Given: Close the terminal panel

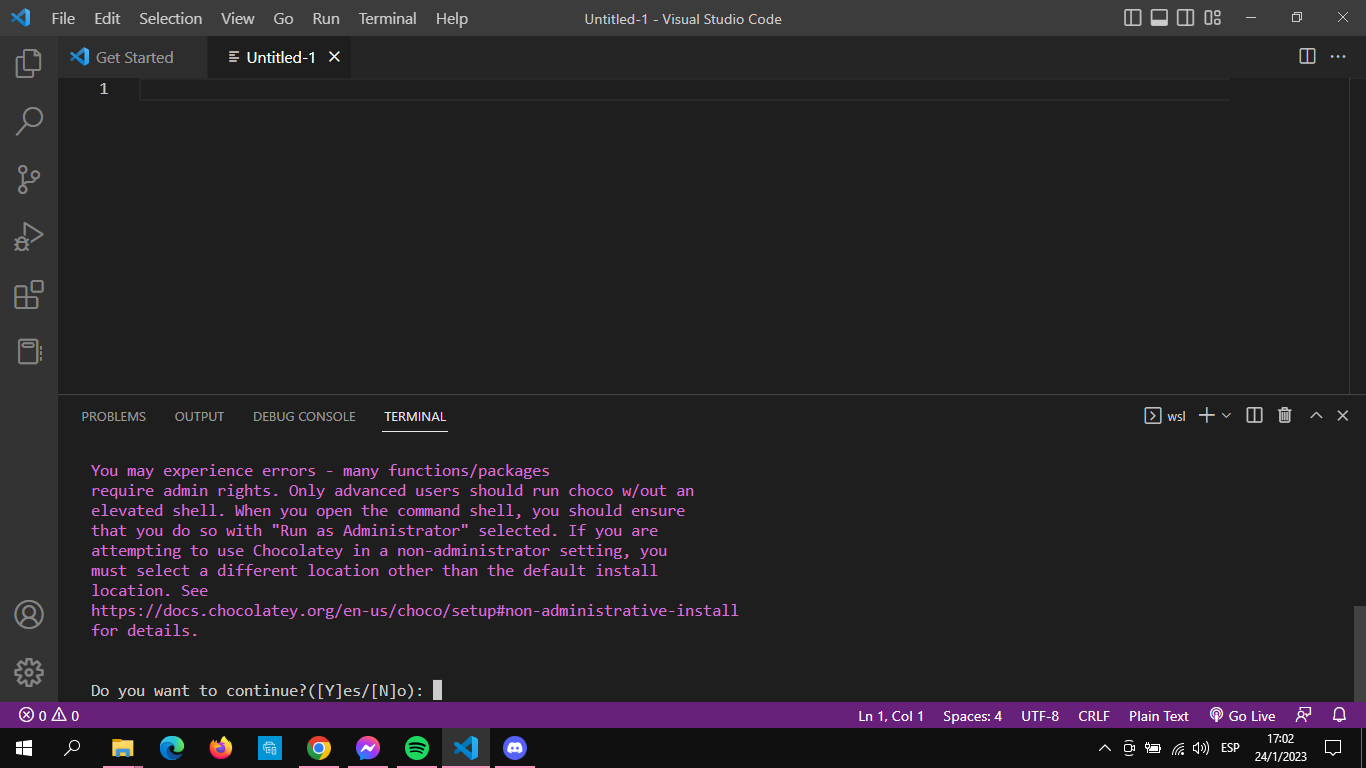Looking at the screenshot, I should 1343,415.
